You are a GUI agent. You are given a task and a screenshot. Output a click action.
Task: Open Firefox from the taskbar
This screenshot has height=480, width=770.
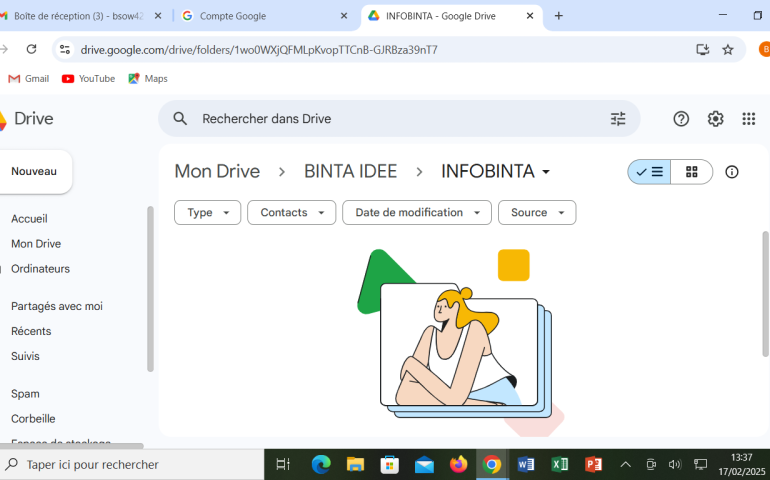click(458, 464)
